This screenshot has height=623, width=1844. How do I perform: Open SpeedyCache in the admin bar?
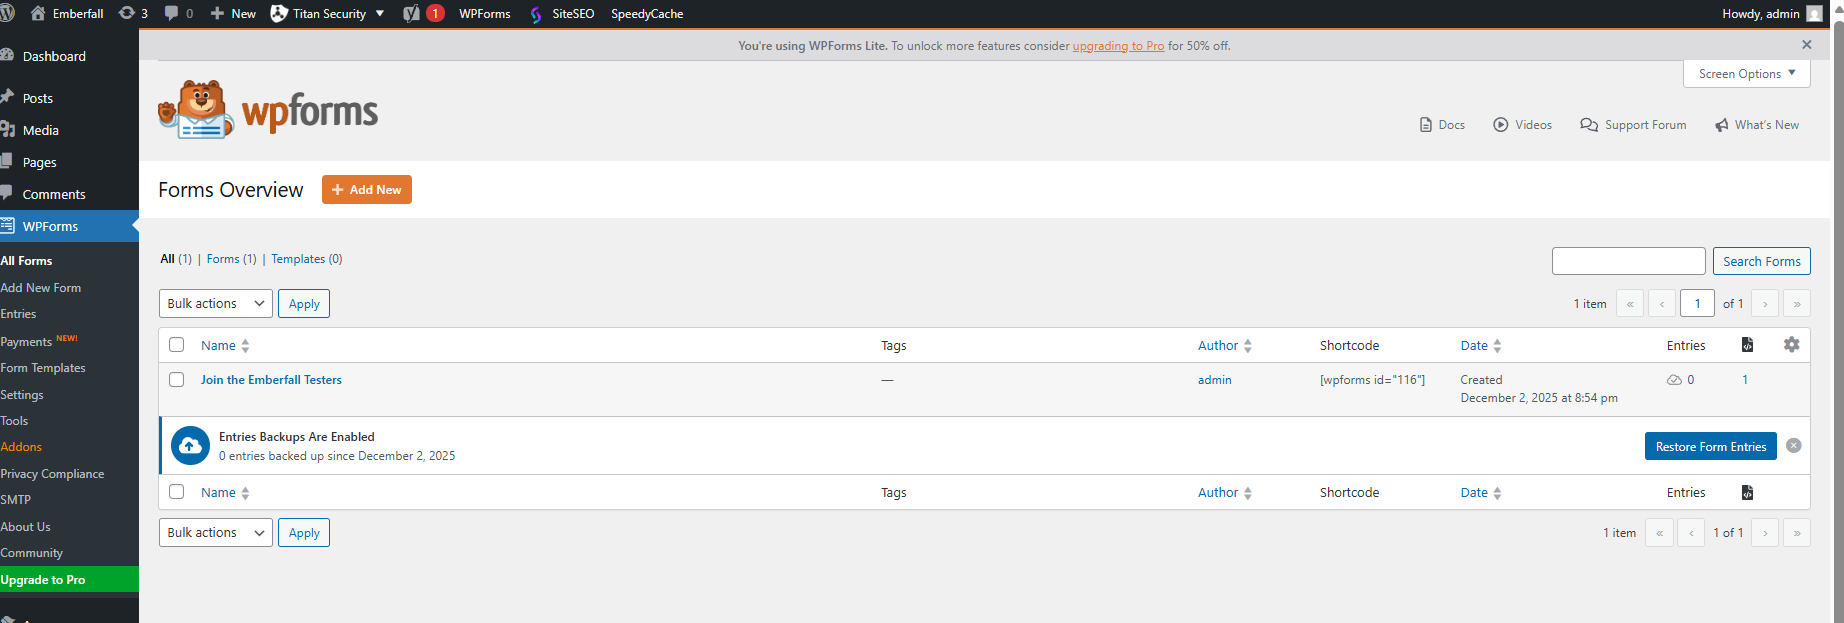tap(647, 13)
